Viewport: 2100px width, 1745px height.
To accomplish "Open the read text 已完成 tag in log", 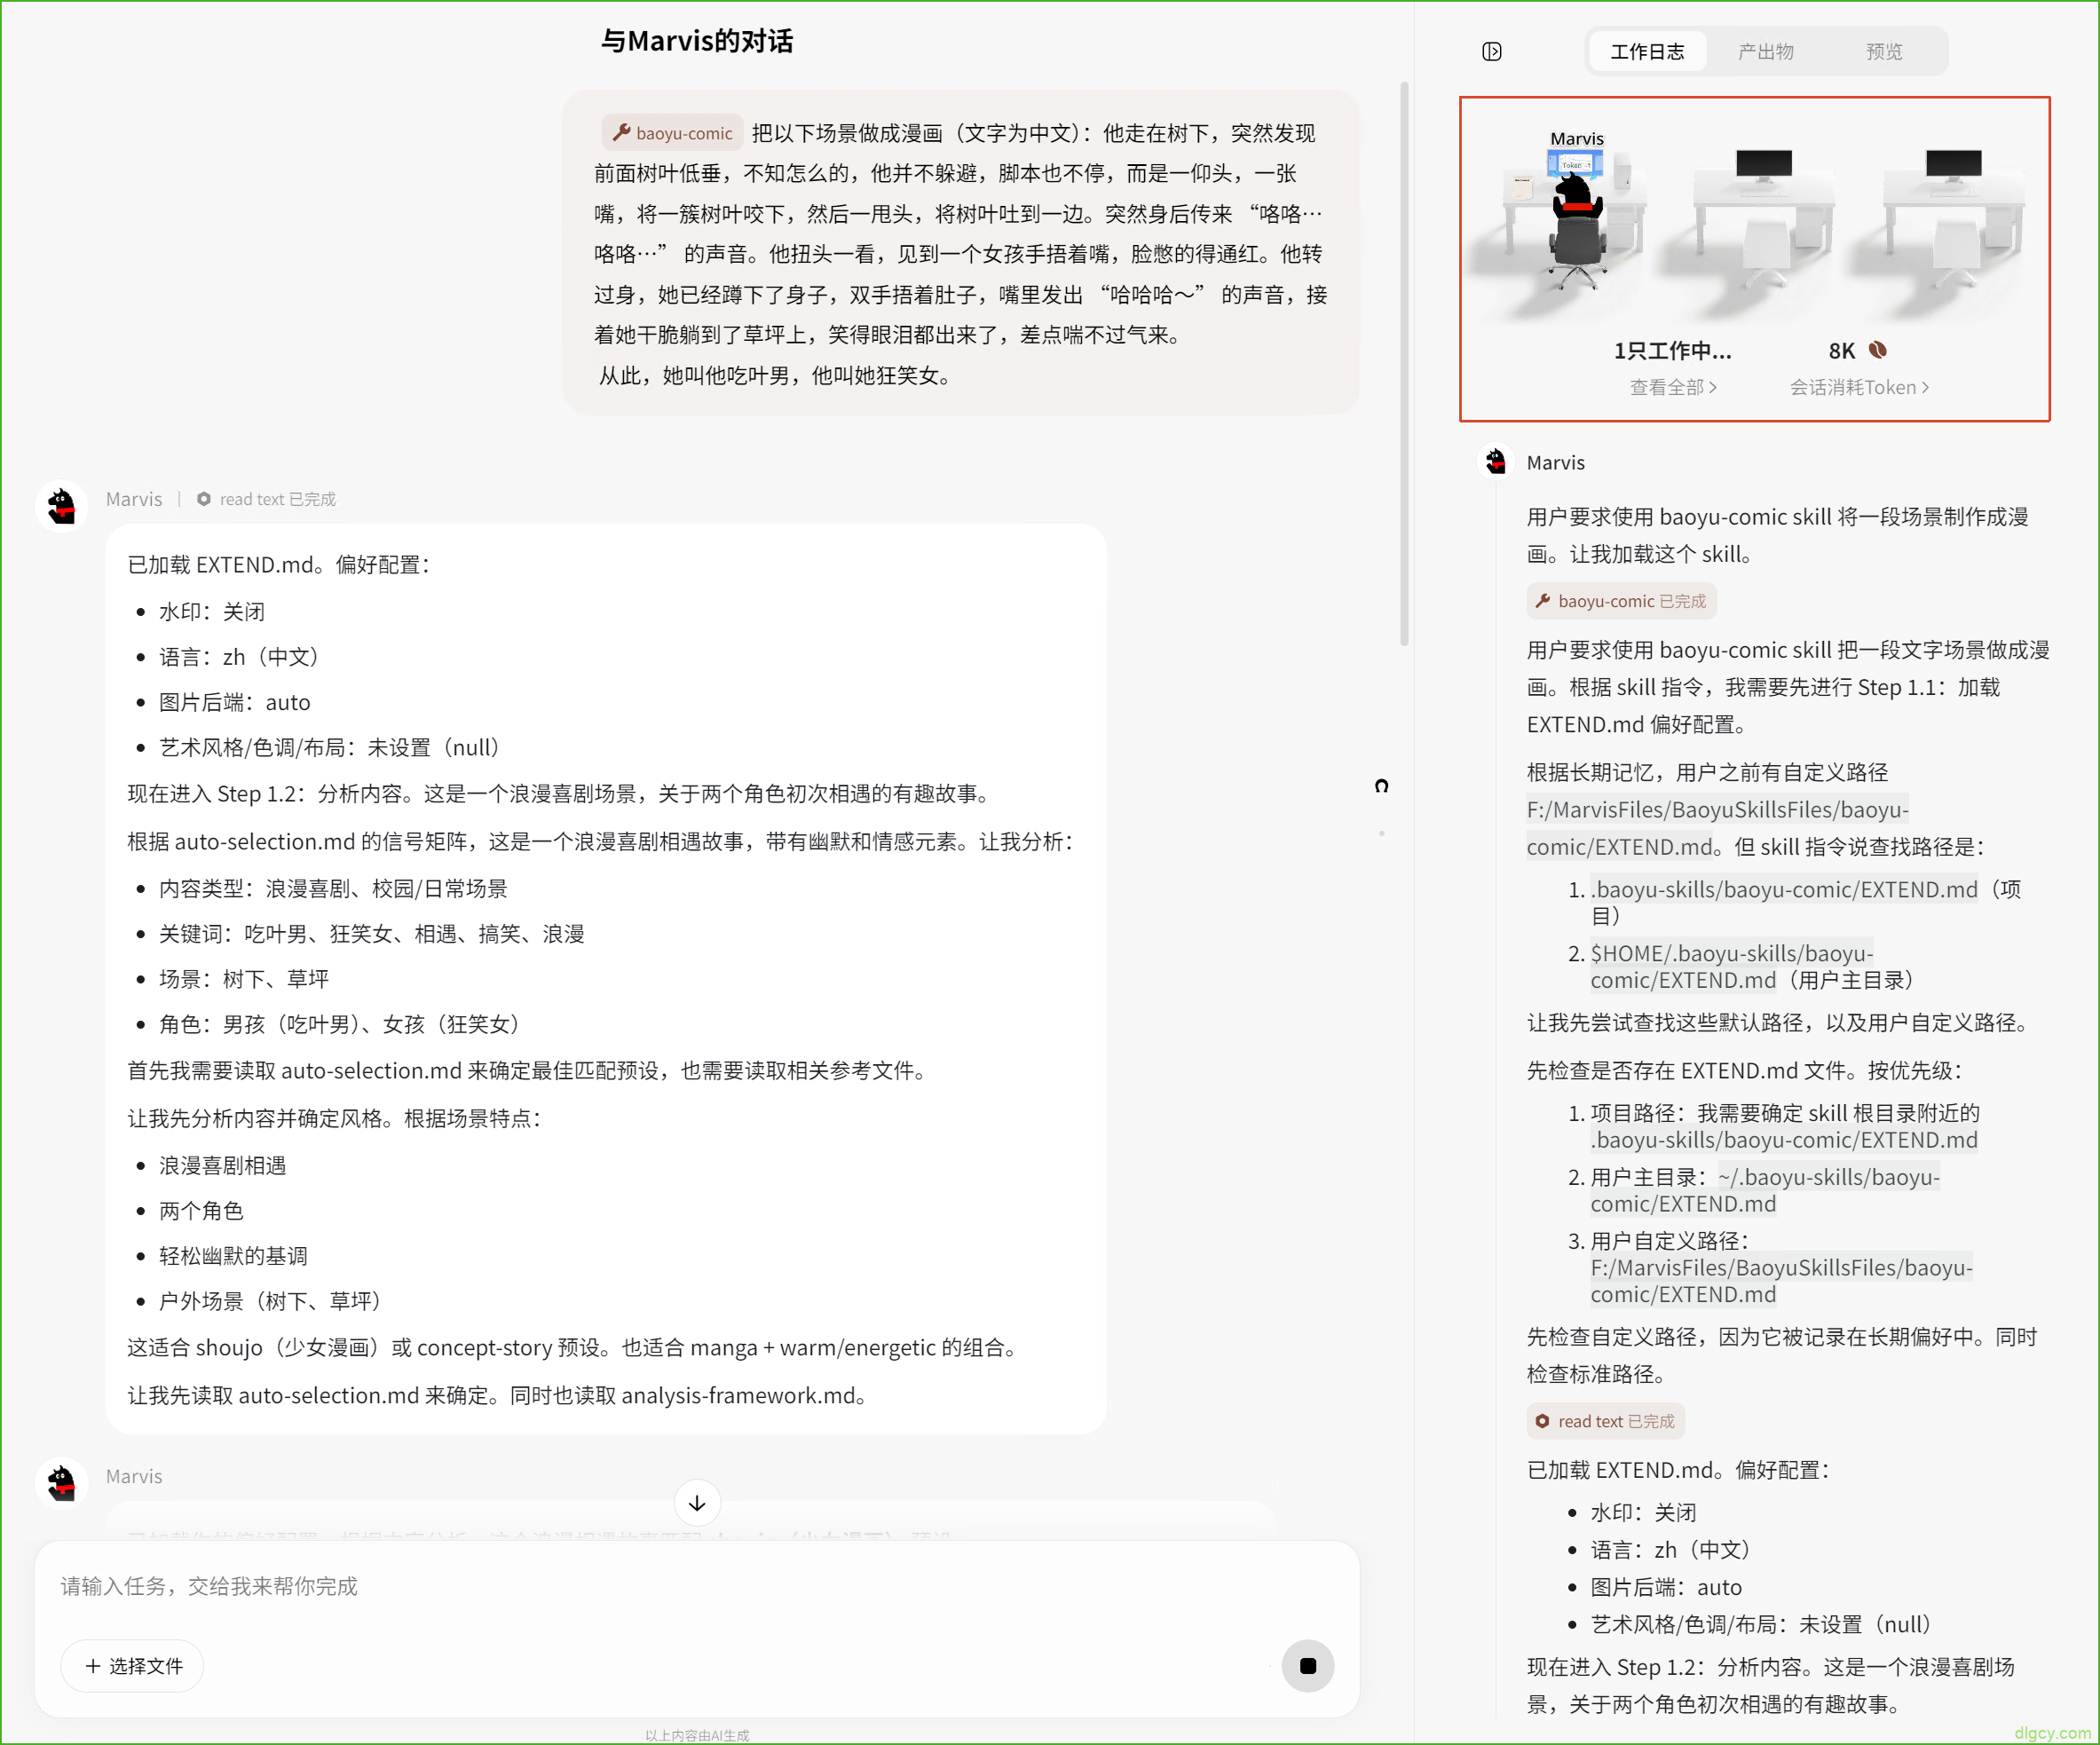I will click(x=1605, y=1421).
